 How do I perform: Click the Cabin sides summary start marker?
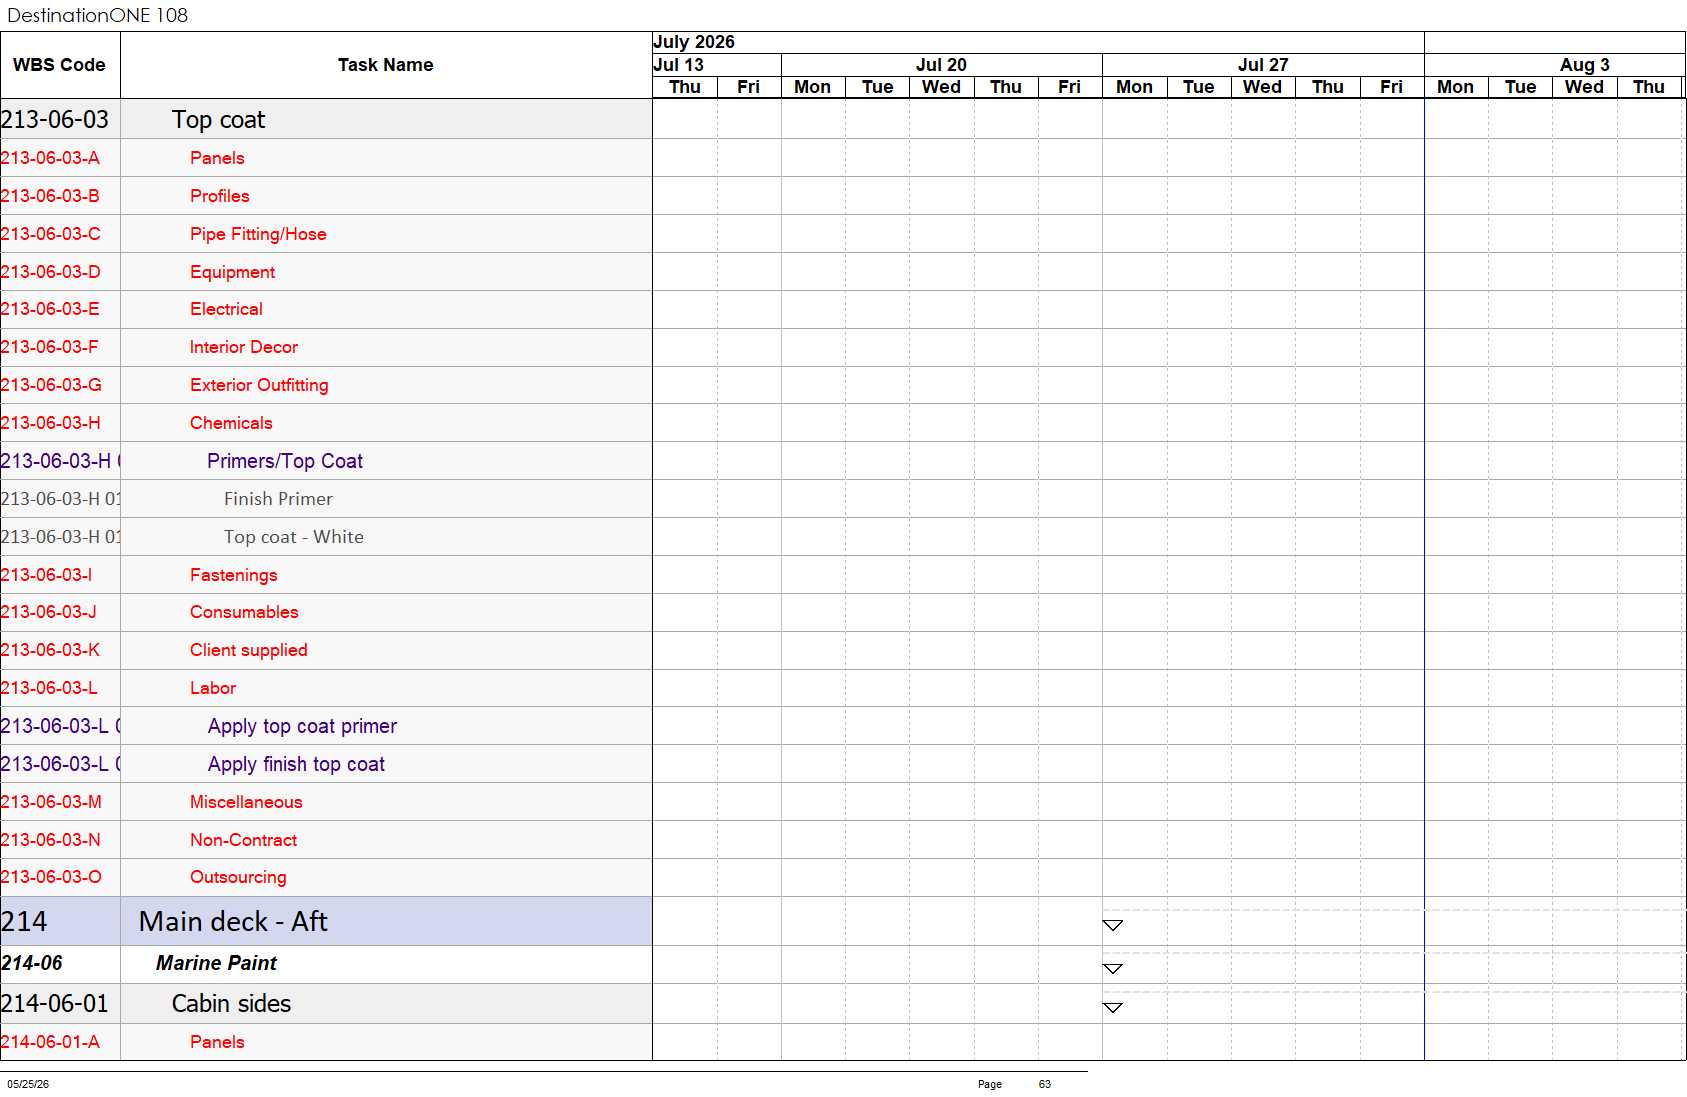click(x=1112, y=1007)
